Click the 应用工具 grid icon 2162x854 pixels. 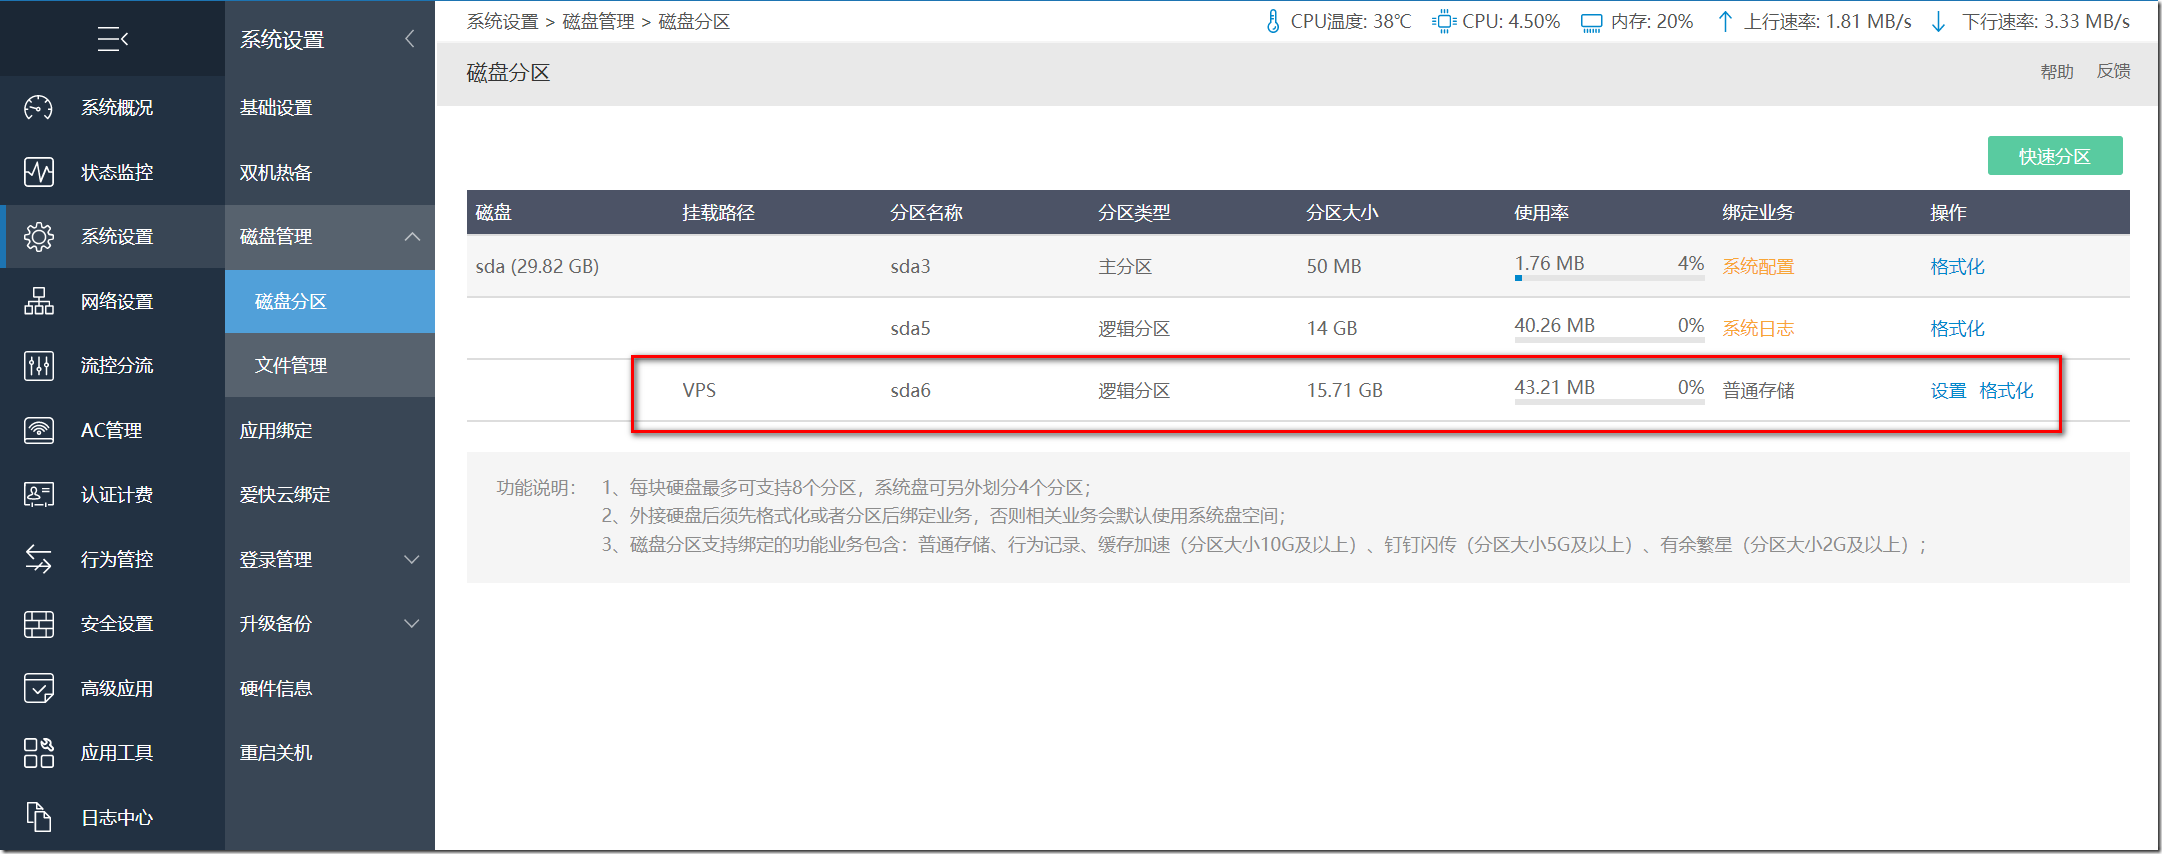[39, 753]
